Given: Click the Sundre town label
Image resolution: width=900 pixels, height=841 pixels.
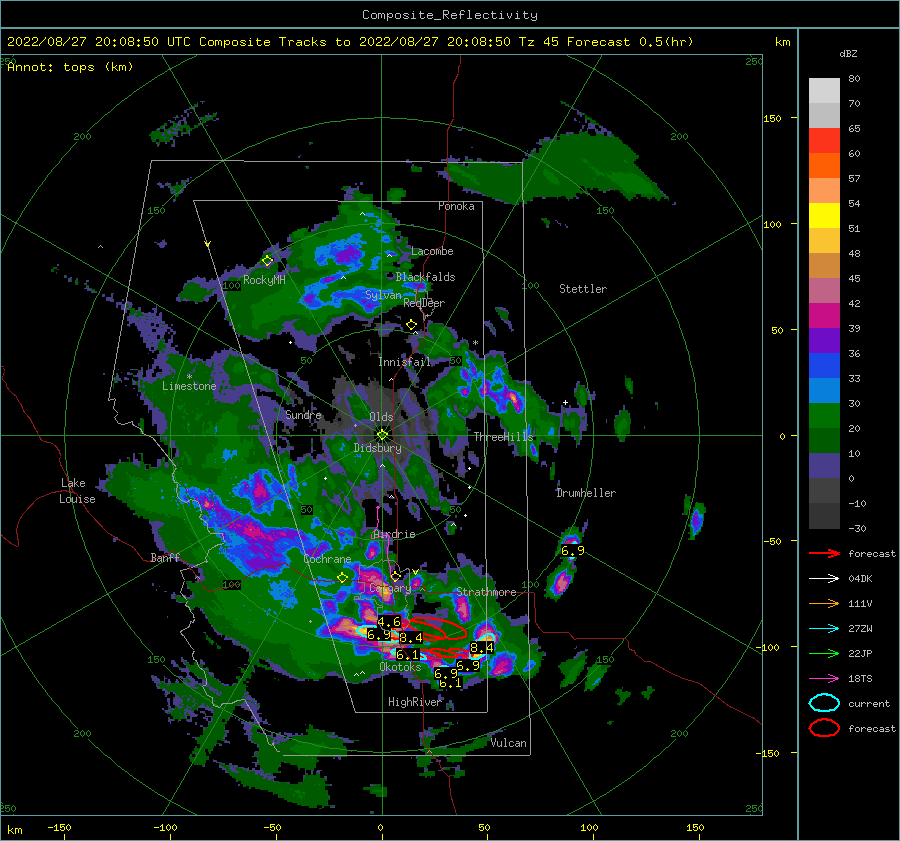Looking at the screenshot, I should (x=304, y=415).
